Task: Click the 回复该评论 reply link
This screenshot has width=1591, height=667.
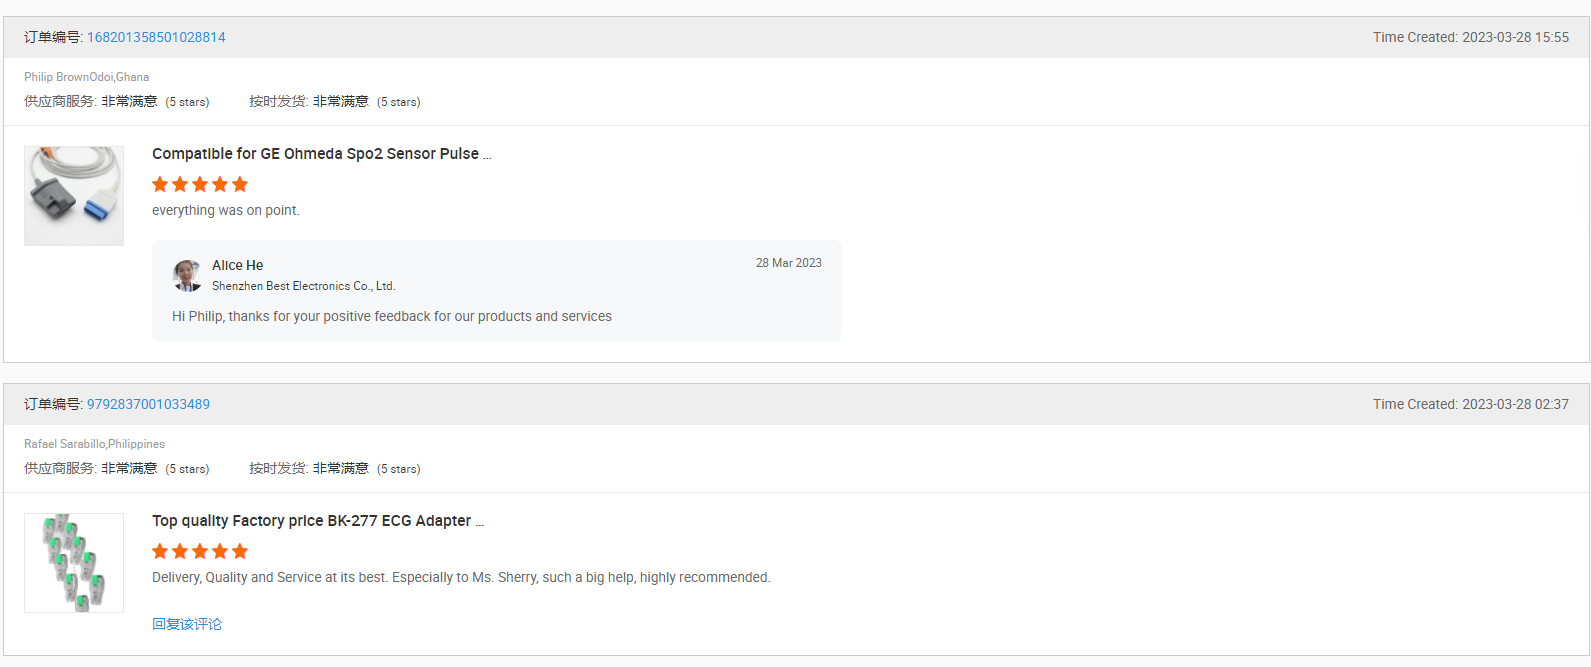Action: [187, 624]
